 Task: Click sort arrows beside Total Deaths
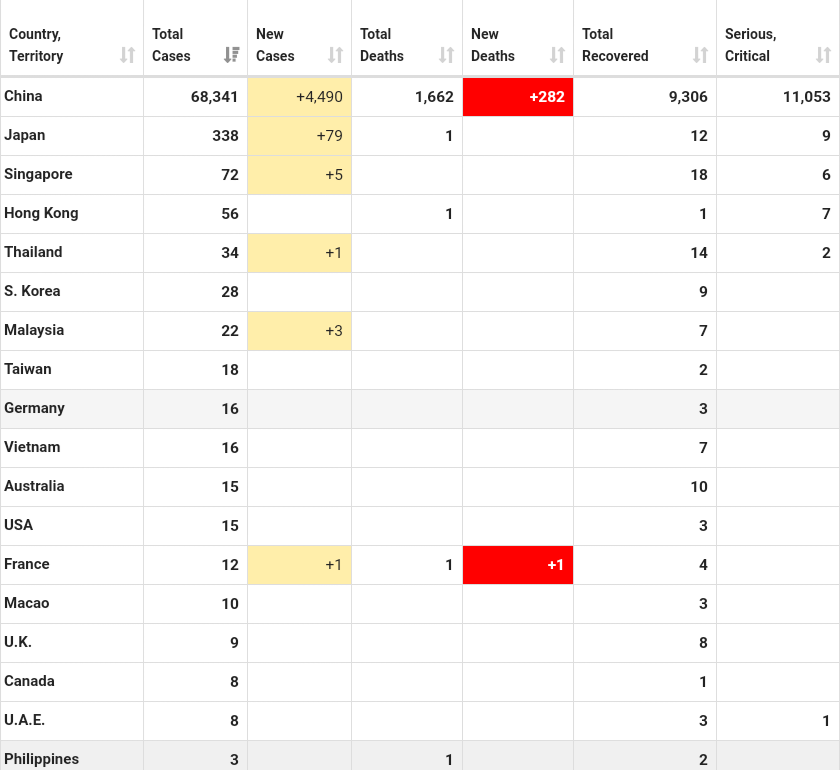pyautogui.click(x=446, y=55)
